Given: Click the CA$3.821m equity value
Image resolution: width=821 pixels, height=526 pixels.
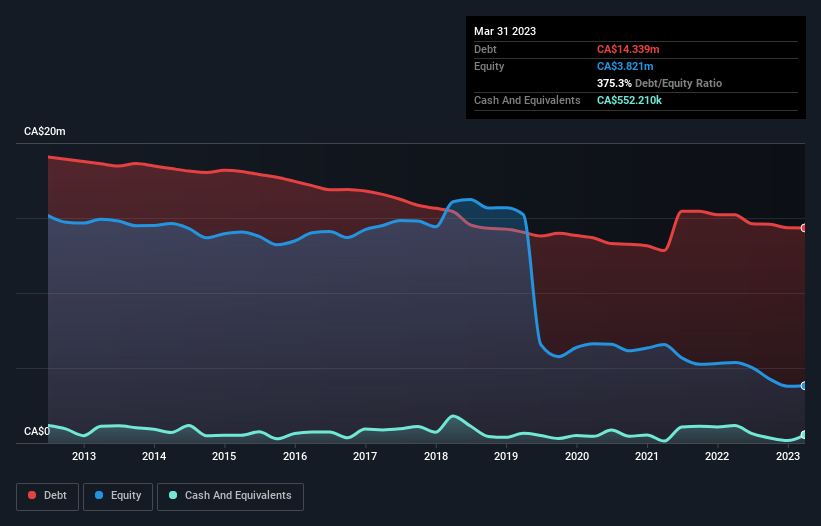Looking at the screenshot, I should click(625, 66).
